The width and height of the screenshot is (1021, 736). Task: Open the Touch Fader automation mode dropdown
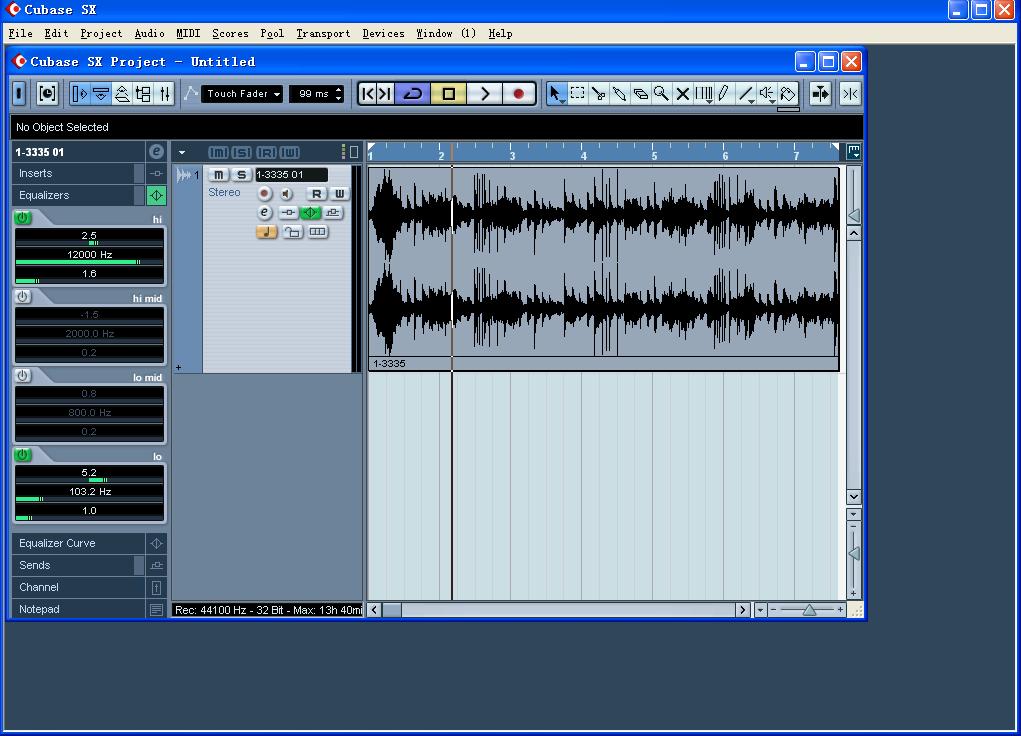pyautogui.click(x=243, y=94)
